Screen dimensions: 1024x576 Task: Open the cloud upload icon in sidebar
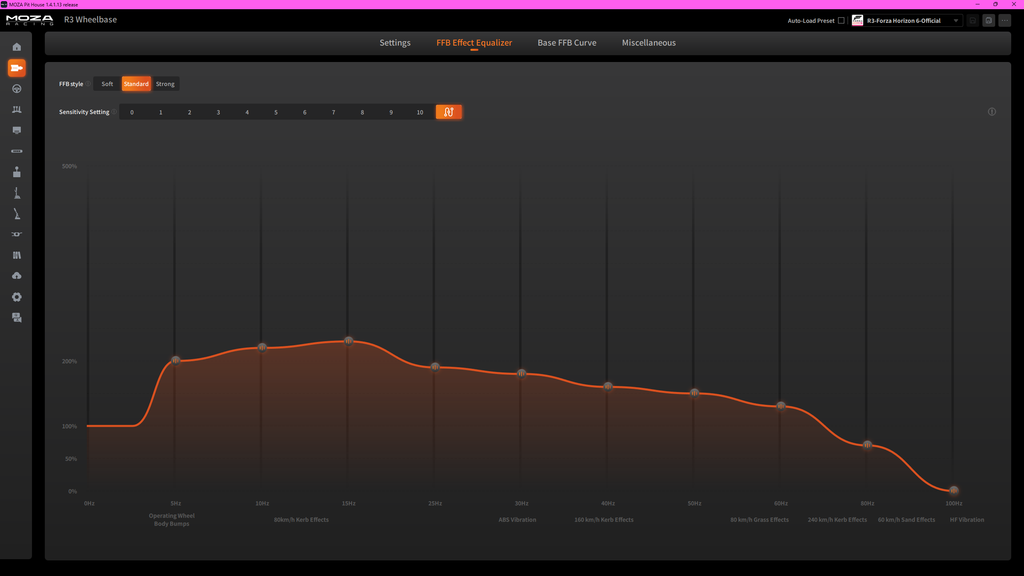17,276
